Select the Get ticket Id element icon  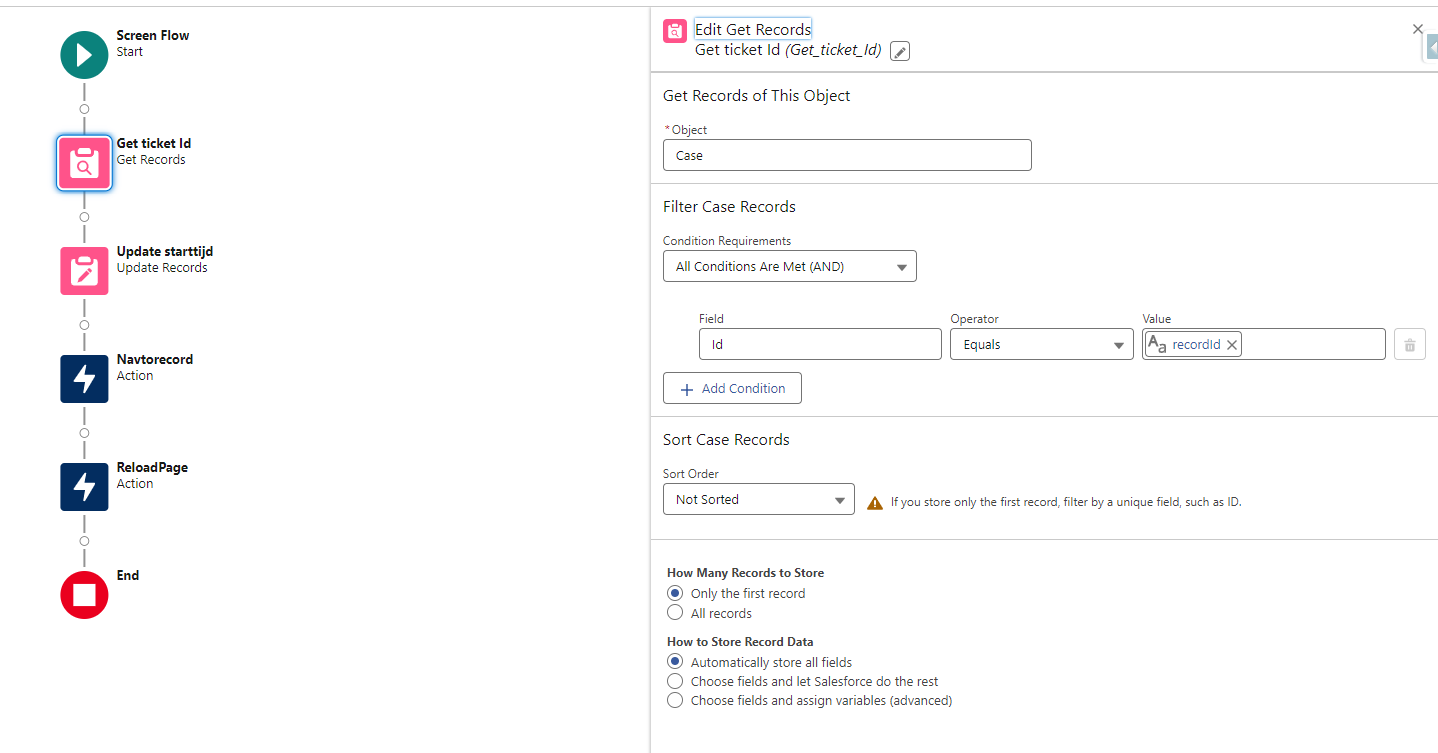click(84, 163)
